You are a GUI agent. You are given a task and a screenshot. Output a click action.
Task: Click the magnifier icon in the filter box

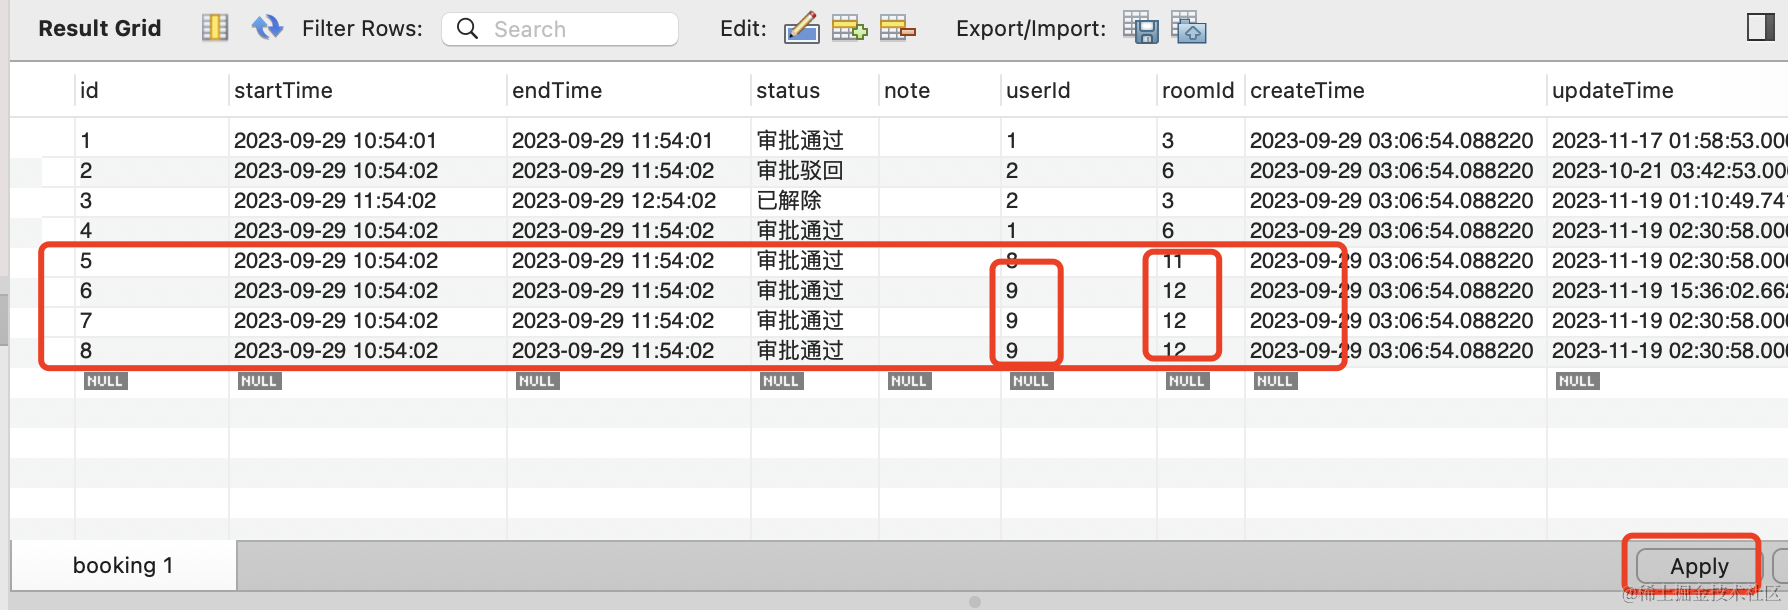pyautogui.click(x=467, y=29)
